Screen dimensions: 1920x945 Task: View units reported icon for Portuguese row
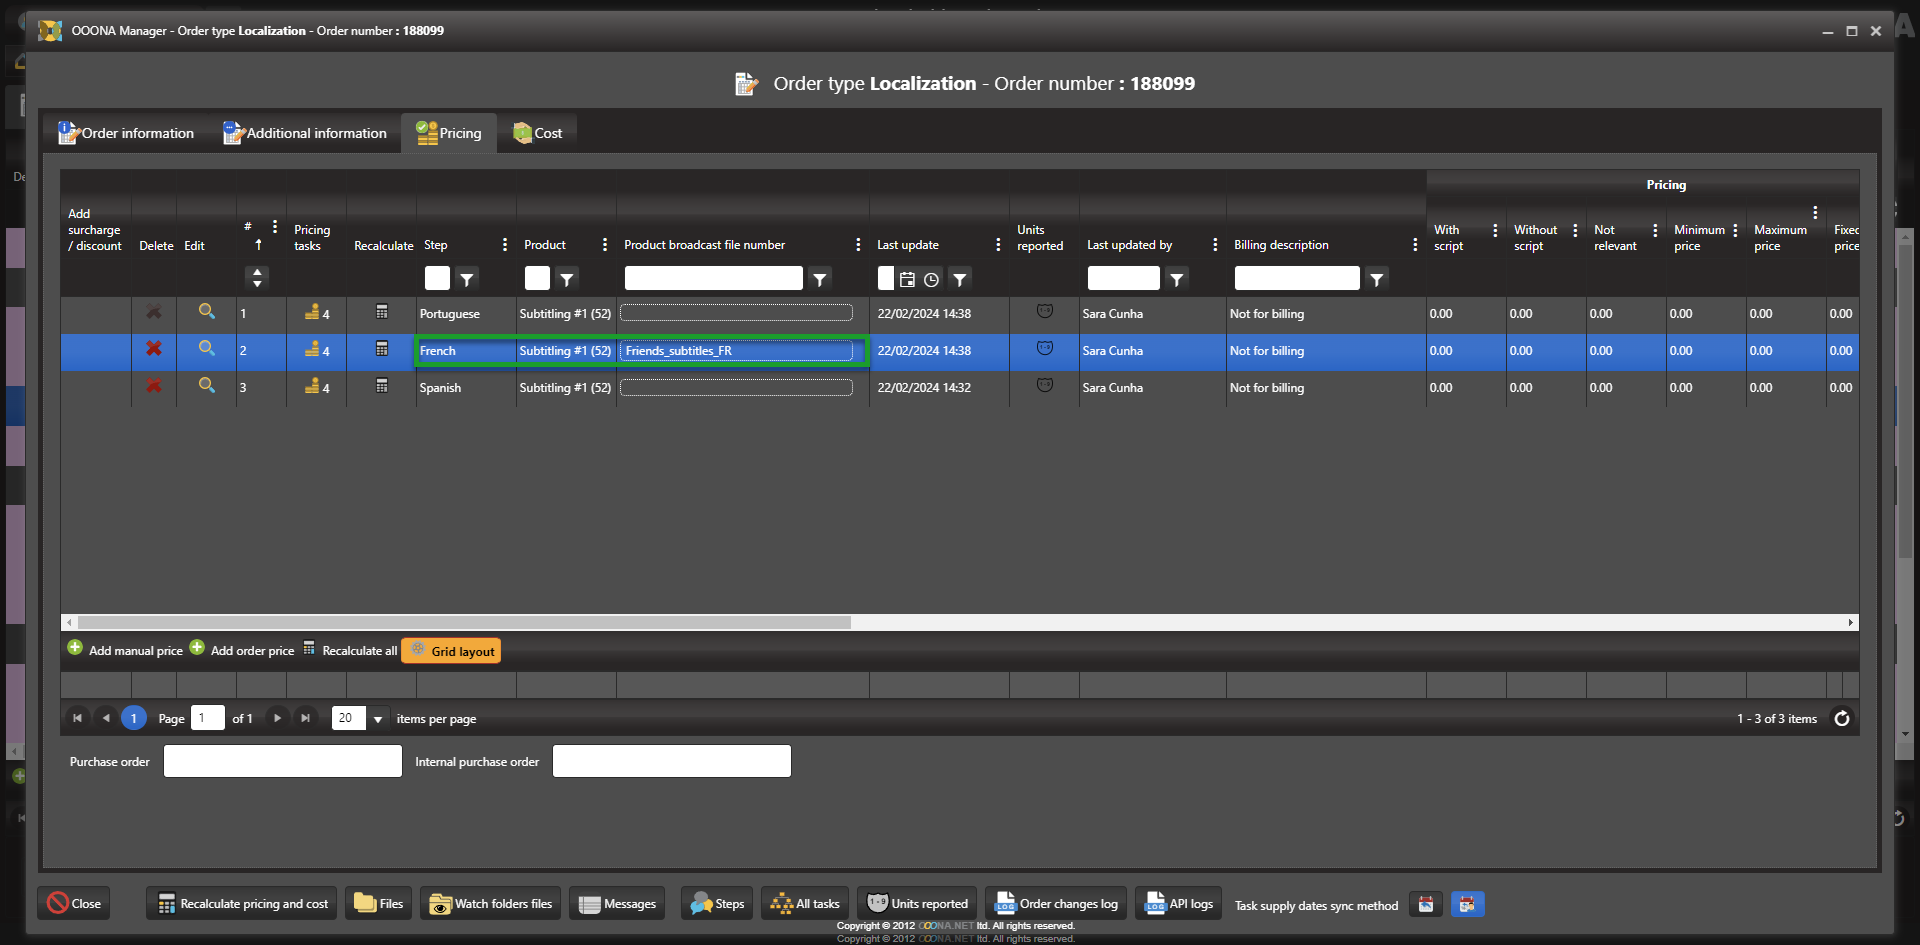point(1044,312)
